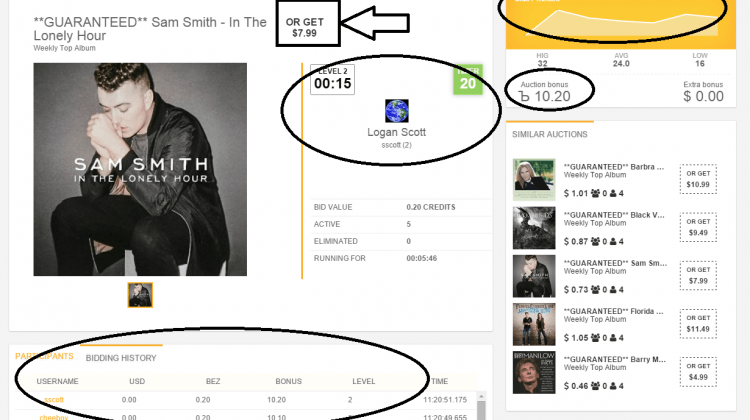Open sscott username link in participants
750x420 pixels.
pos(54,399)
